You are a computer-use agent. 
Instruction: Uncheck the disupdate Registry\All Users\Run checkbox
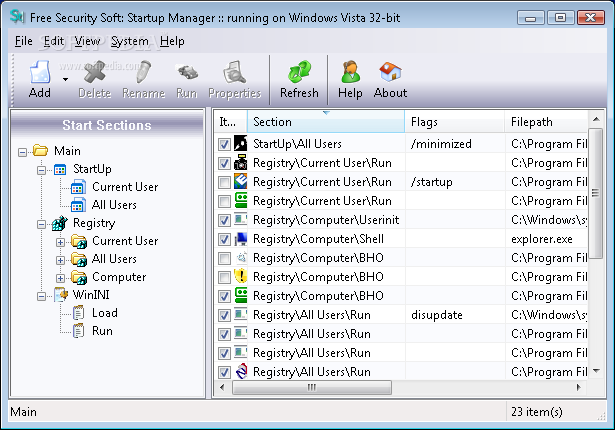[224, 315]
